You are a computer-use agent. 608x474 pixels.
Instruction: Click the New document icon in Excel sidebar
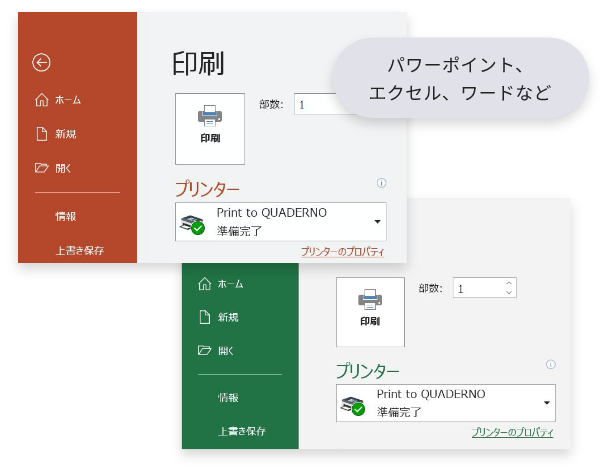(205, 317)
